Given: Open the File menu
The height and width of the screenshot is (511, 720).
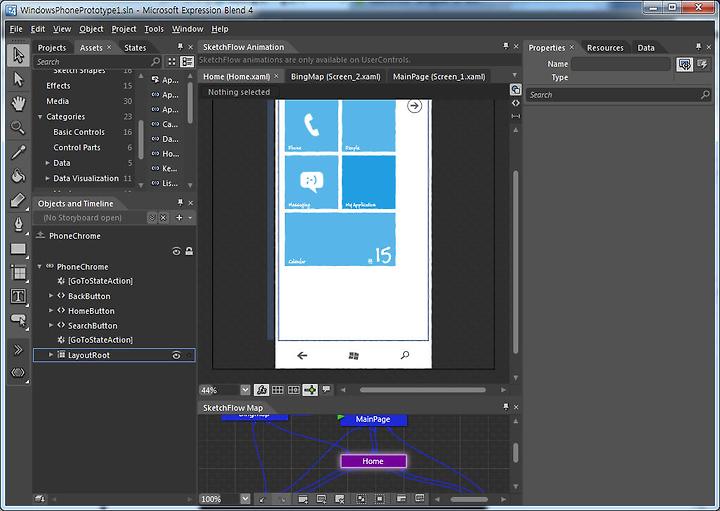Looking at the screenshot, I should coord(16,29).
